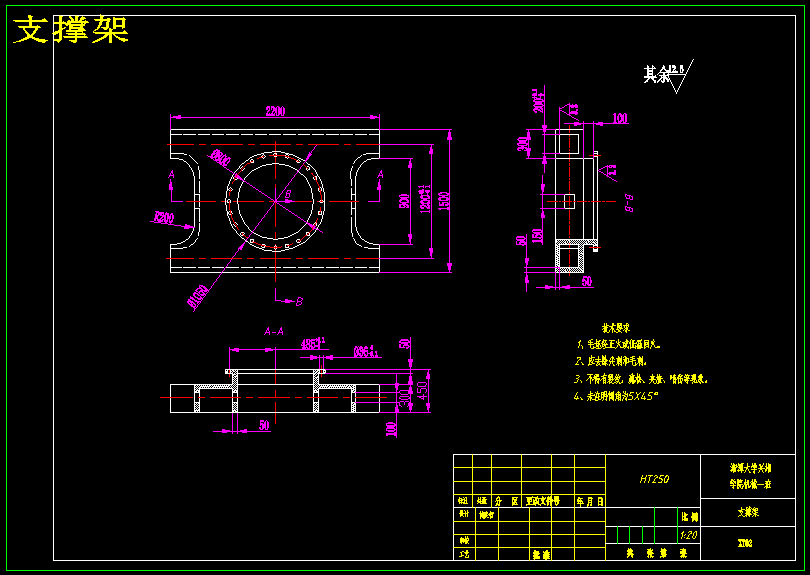Screen dimensions: 810x575
Task: Select the rotated "B-B" section label
Action: point(629,203)
